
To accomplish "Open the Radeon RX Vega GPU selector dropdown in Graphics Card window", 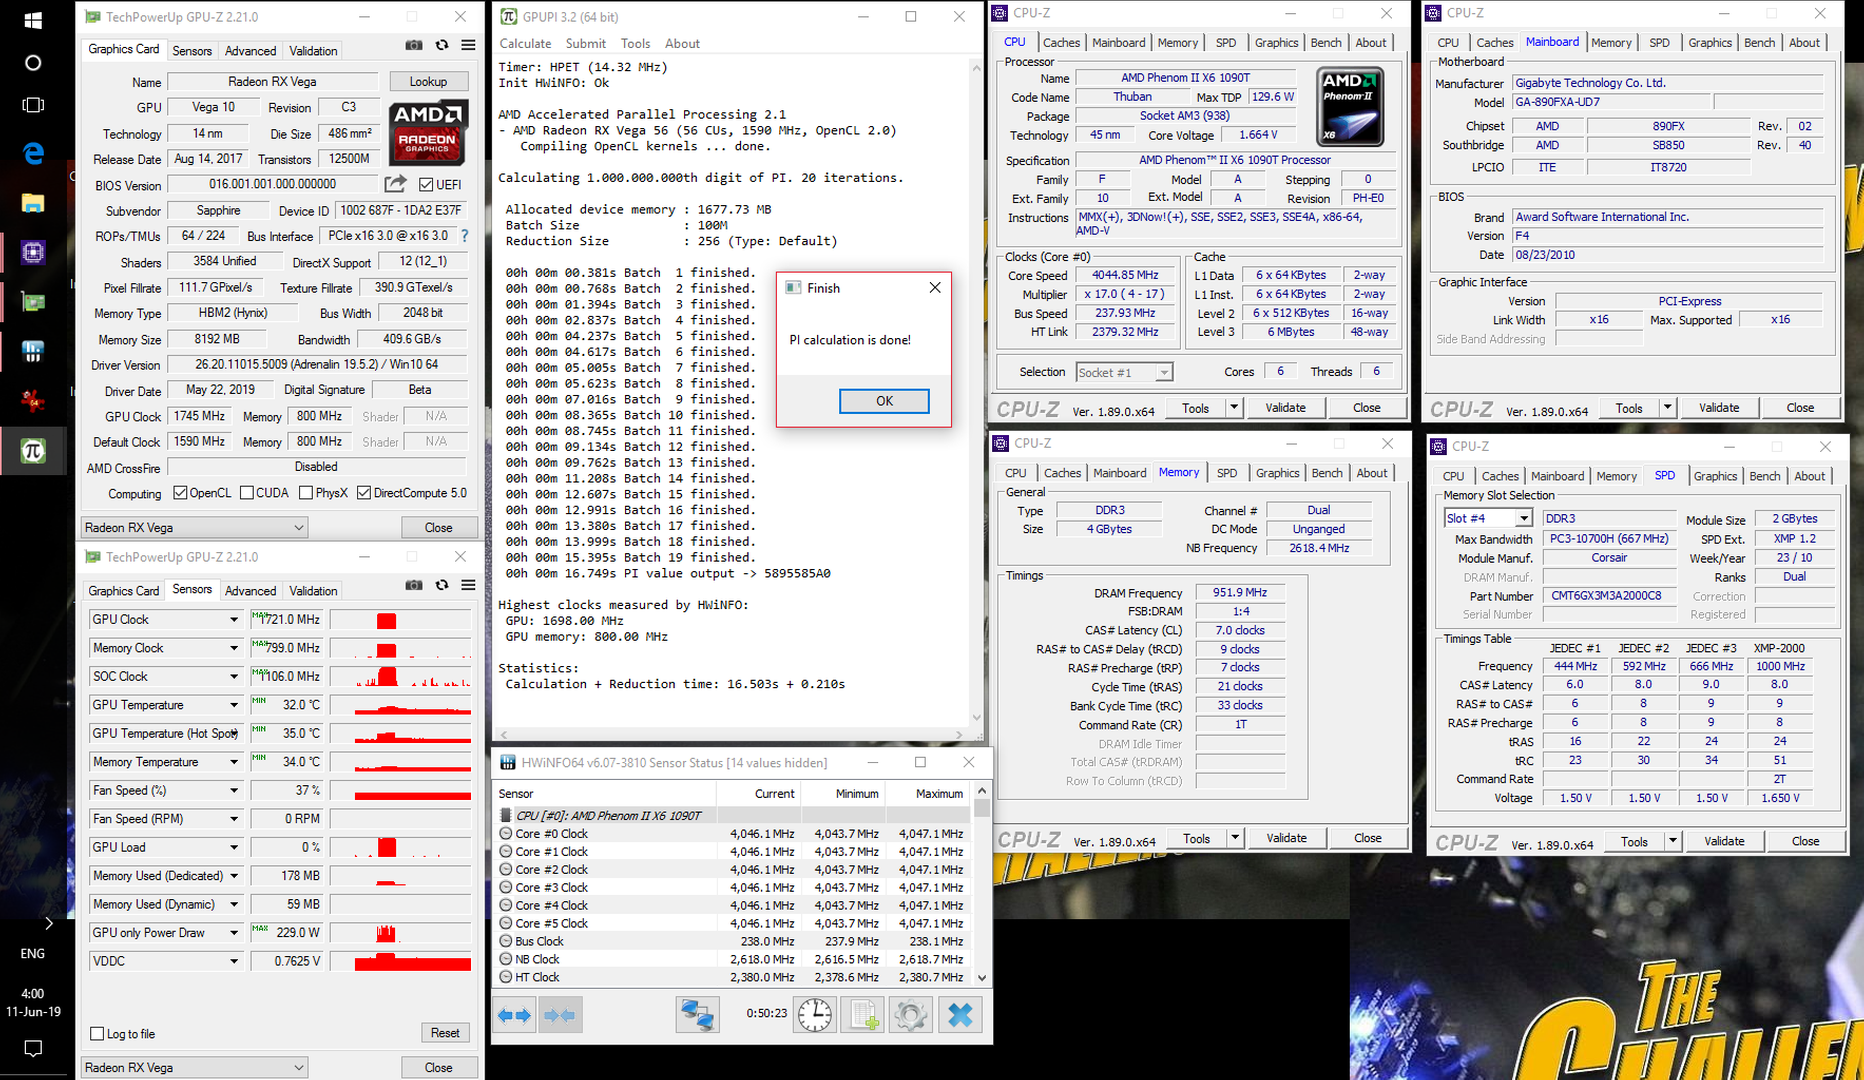I will coord(194,528).
